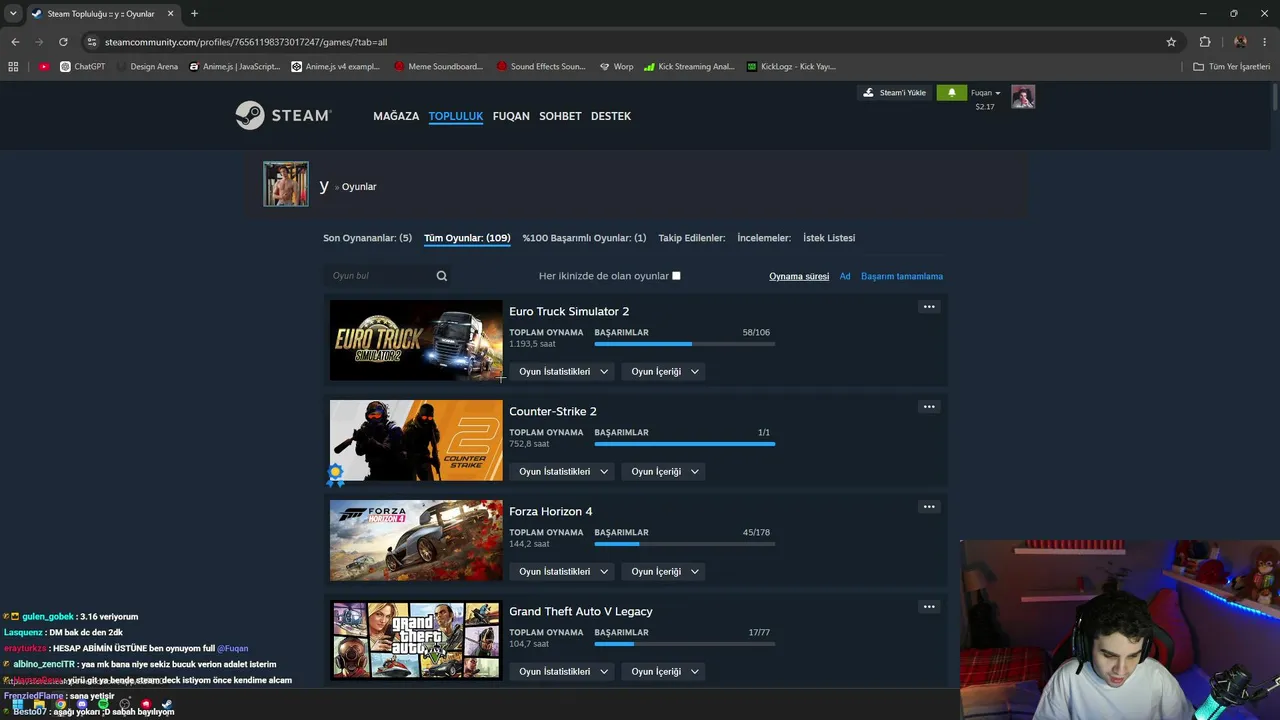
Task: Open the user avatar in Steam header
Action: [1022, 97]
